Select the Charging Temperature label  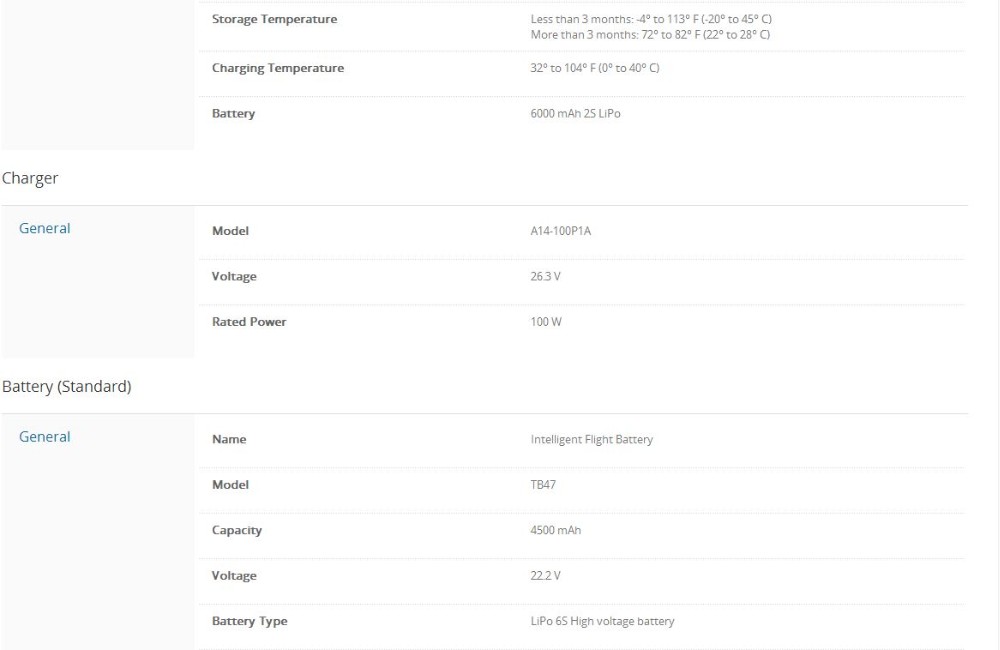coord(278,68)
